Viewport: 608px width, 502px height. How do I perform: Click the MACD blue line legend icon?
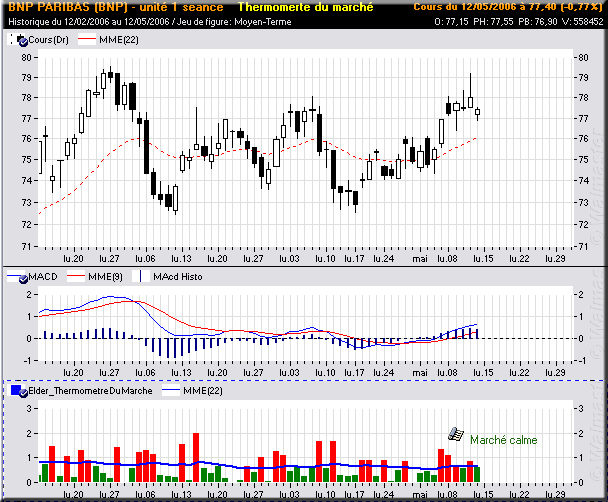tap(17, 276)
